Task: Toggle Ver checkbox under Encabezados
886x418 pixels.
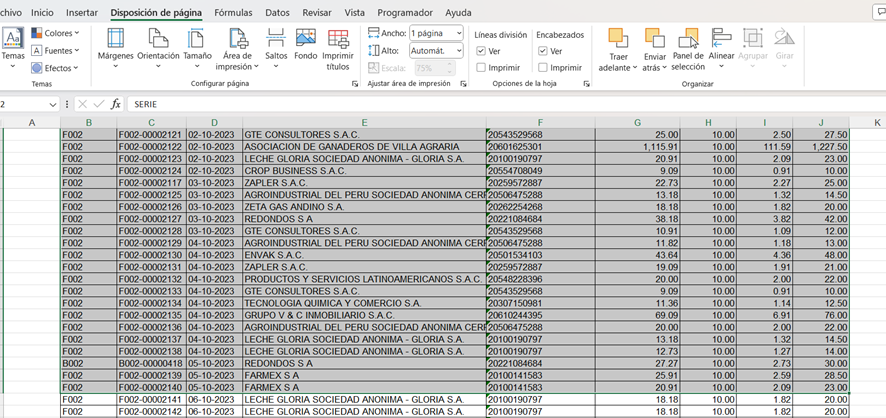Action: (x=543, y=51)
